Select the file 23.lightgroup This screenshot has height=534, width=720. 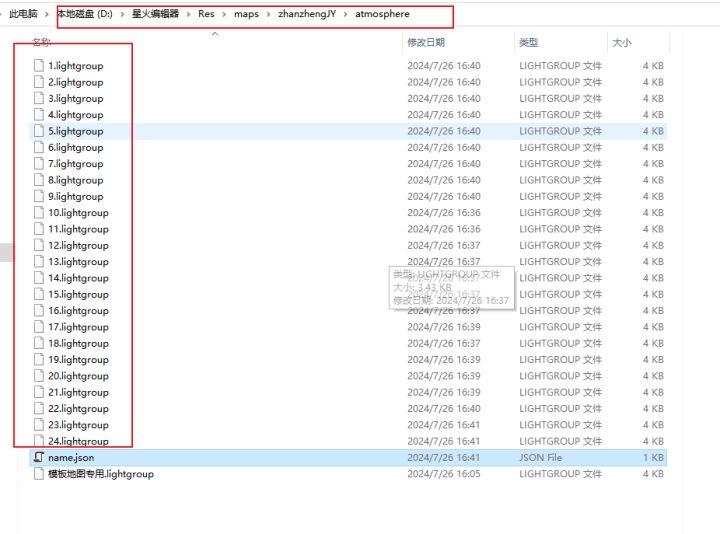(x=79, y=425)
